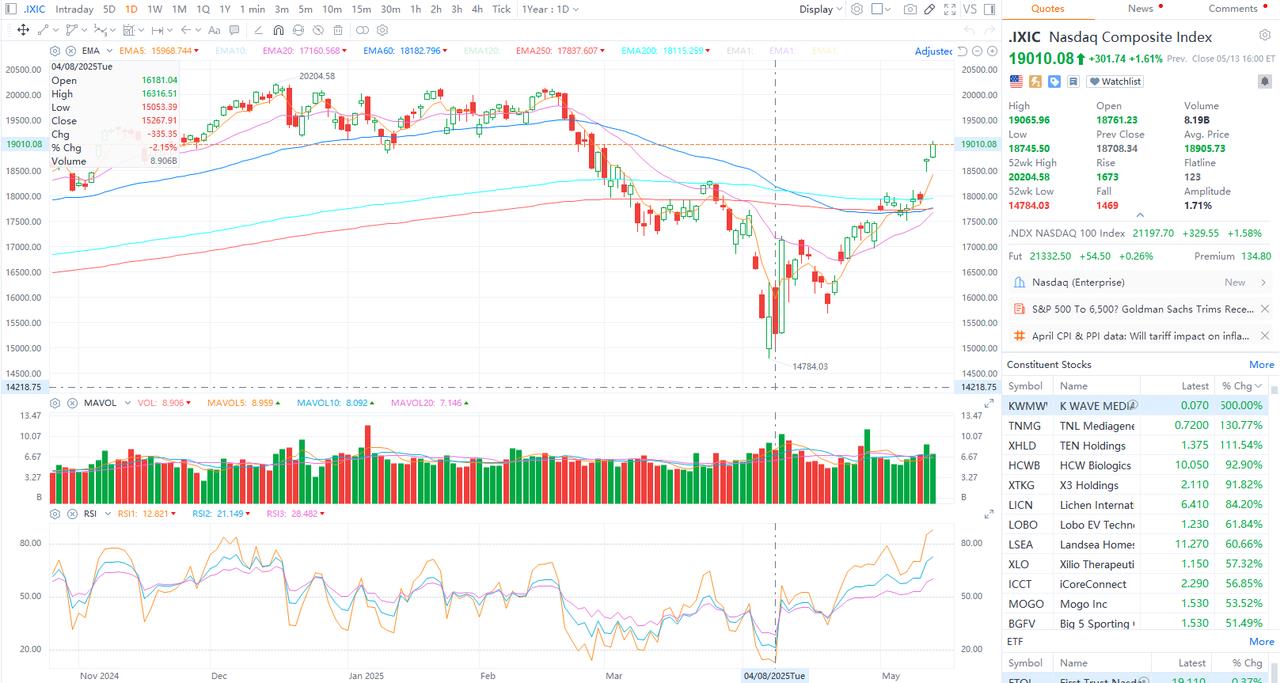Open Adjusted price dropdown

click(x=934, y=51)
